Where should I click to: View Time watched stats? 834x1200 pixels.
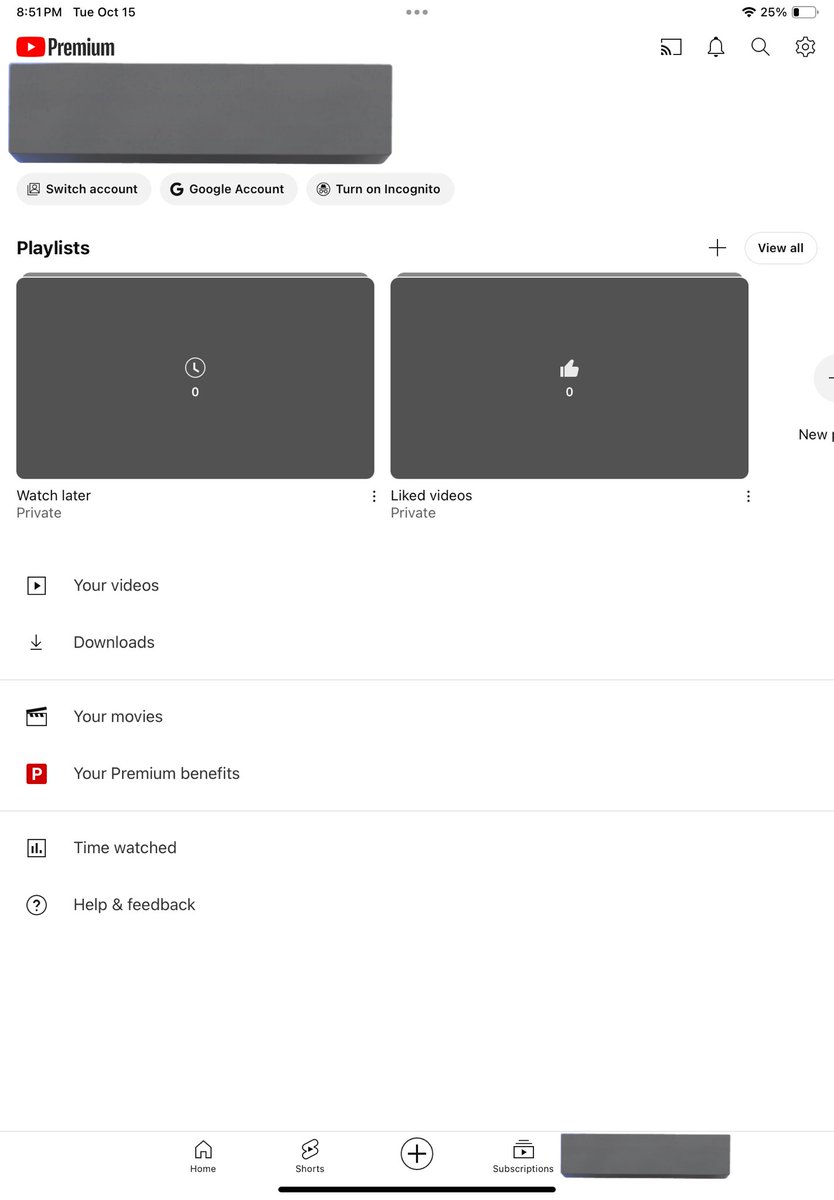point(417,848)
